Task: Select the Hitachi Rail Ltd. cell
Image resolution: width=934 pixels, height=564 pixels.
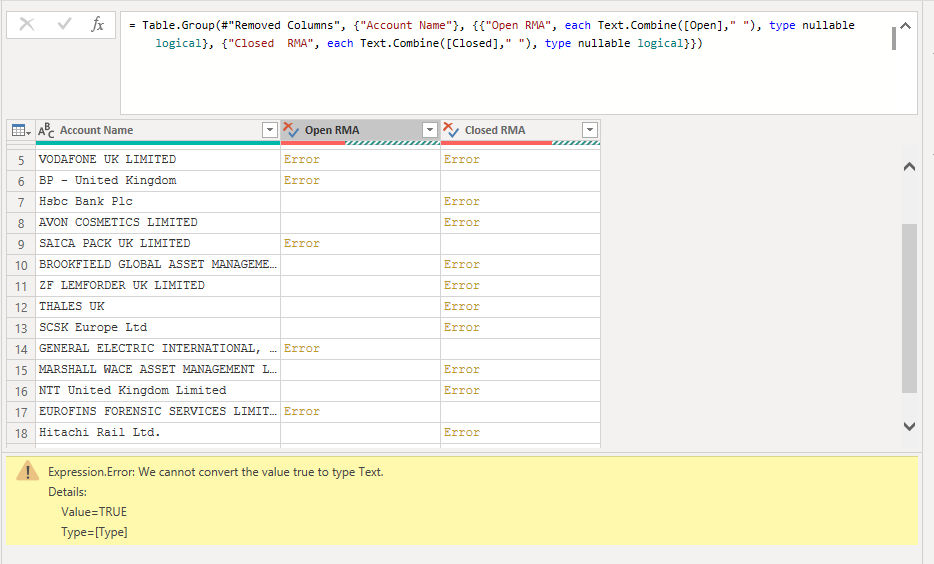Action: (x=158, y=432)
